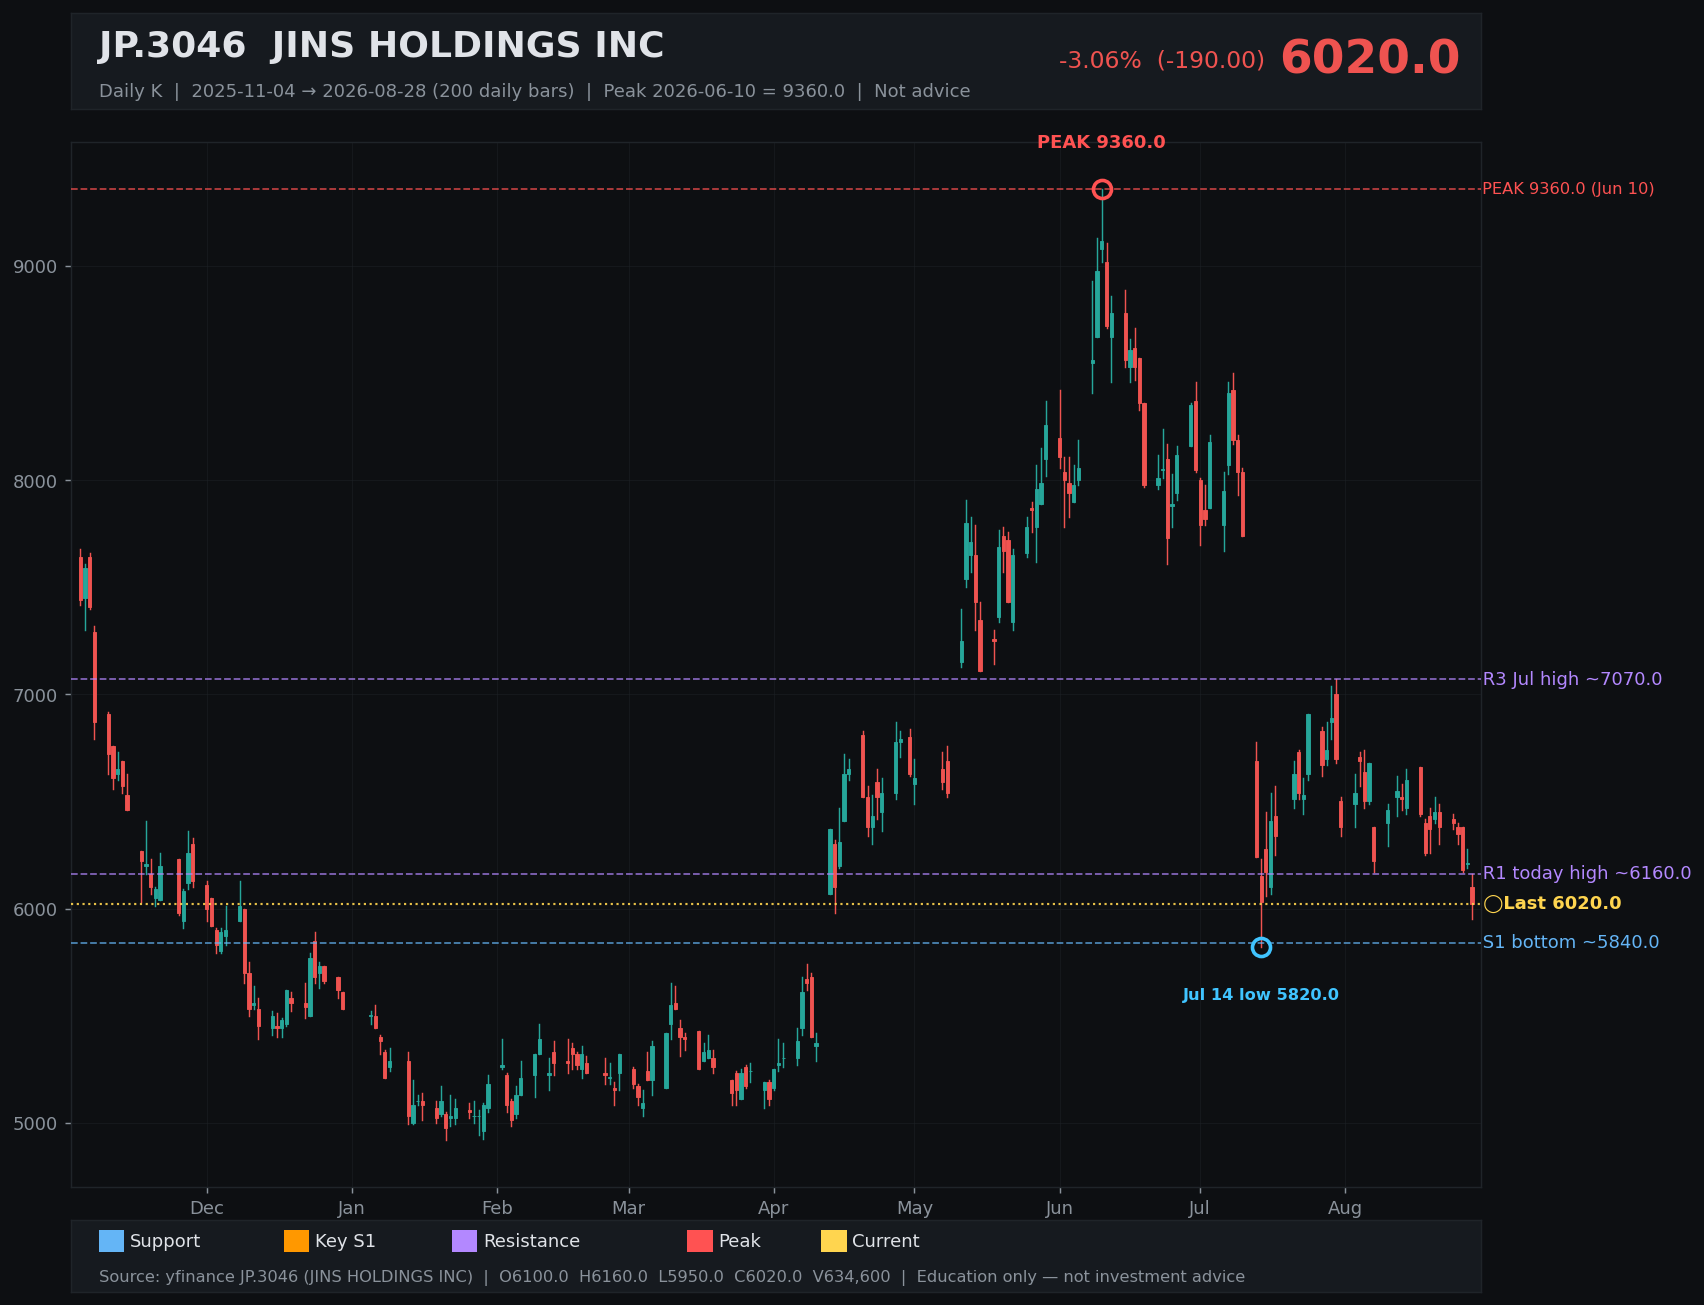Click the "Peak" legend label text
The width and height of the screenshot is (1704, 1305).
(x=740, y=1241)
